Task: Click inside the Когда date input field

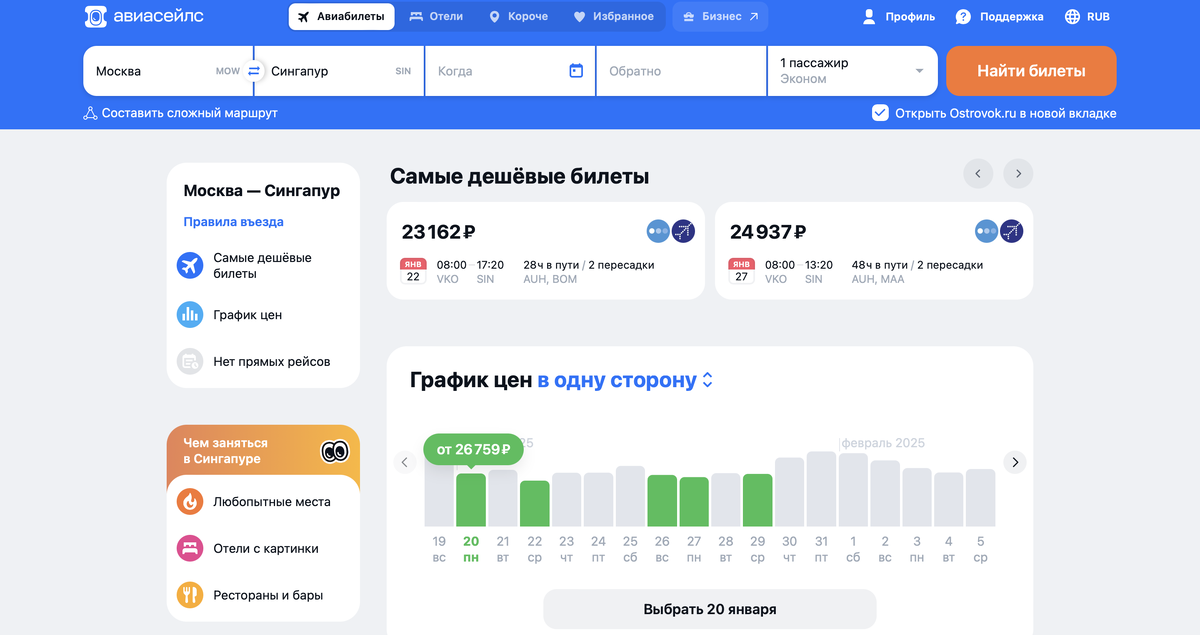Action: 480,71
